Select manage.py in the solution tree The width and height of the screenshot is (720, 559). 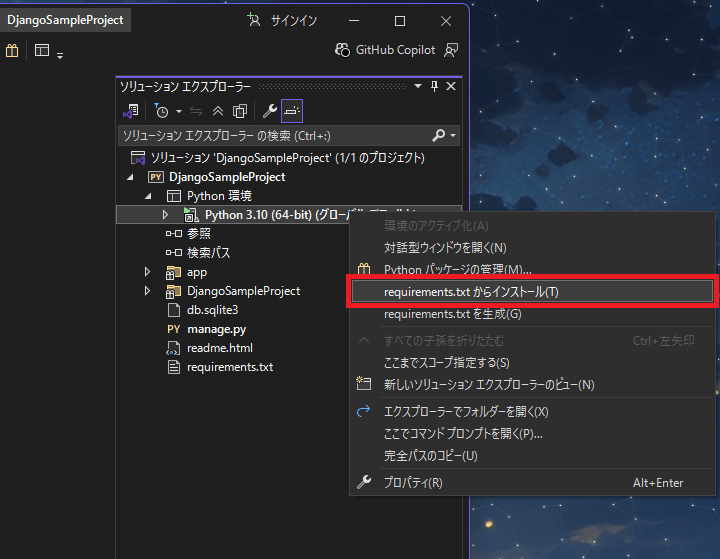[x=215, y=329]
